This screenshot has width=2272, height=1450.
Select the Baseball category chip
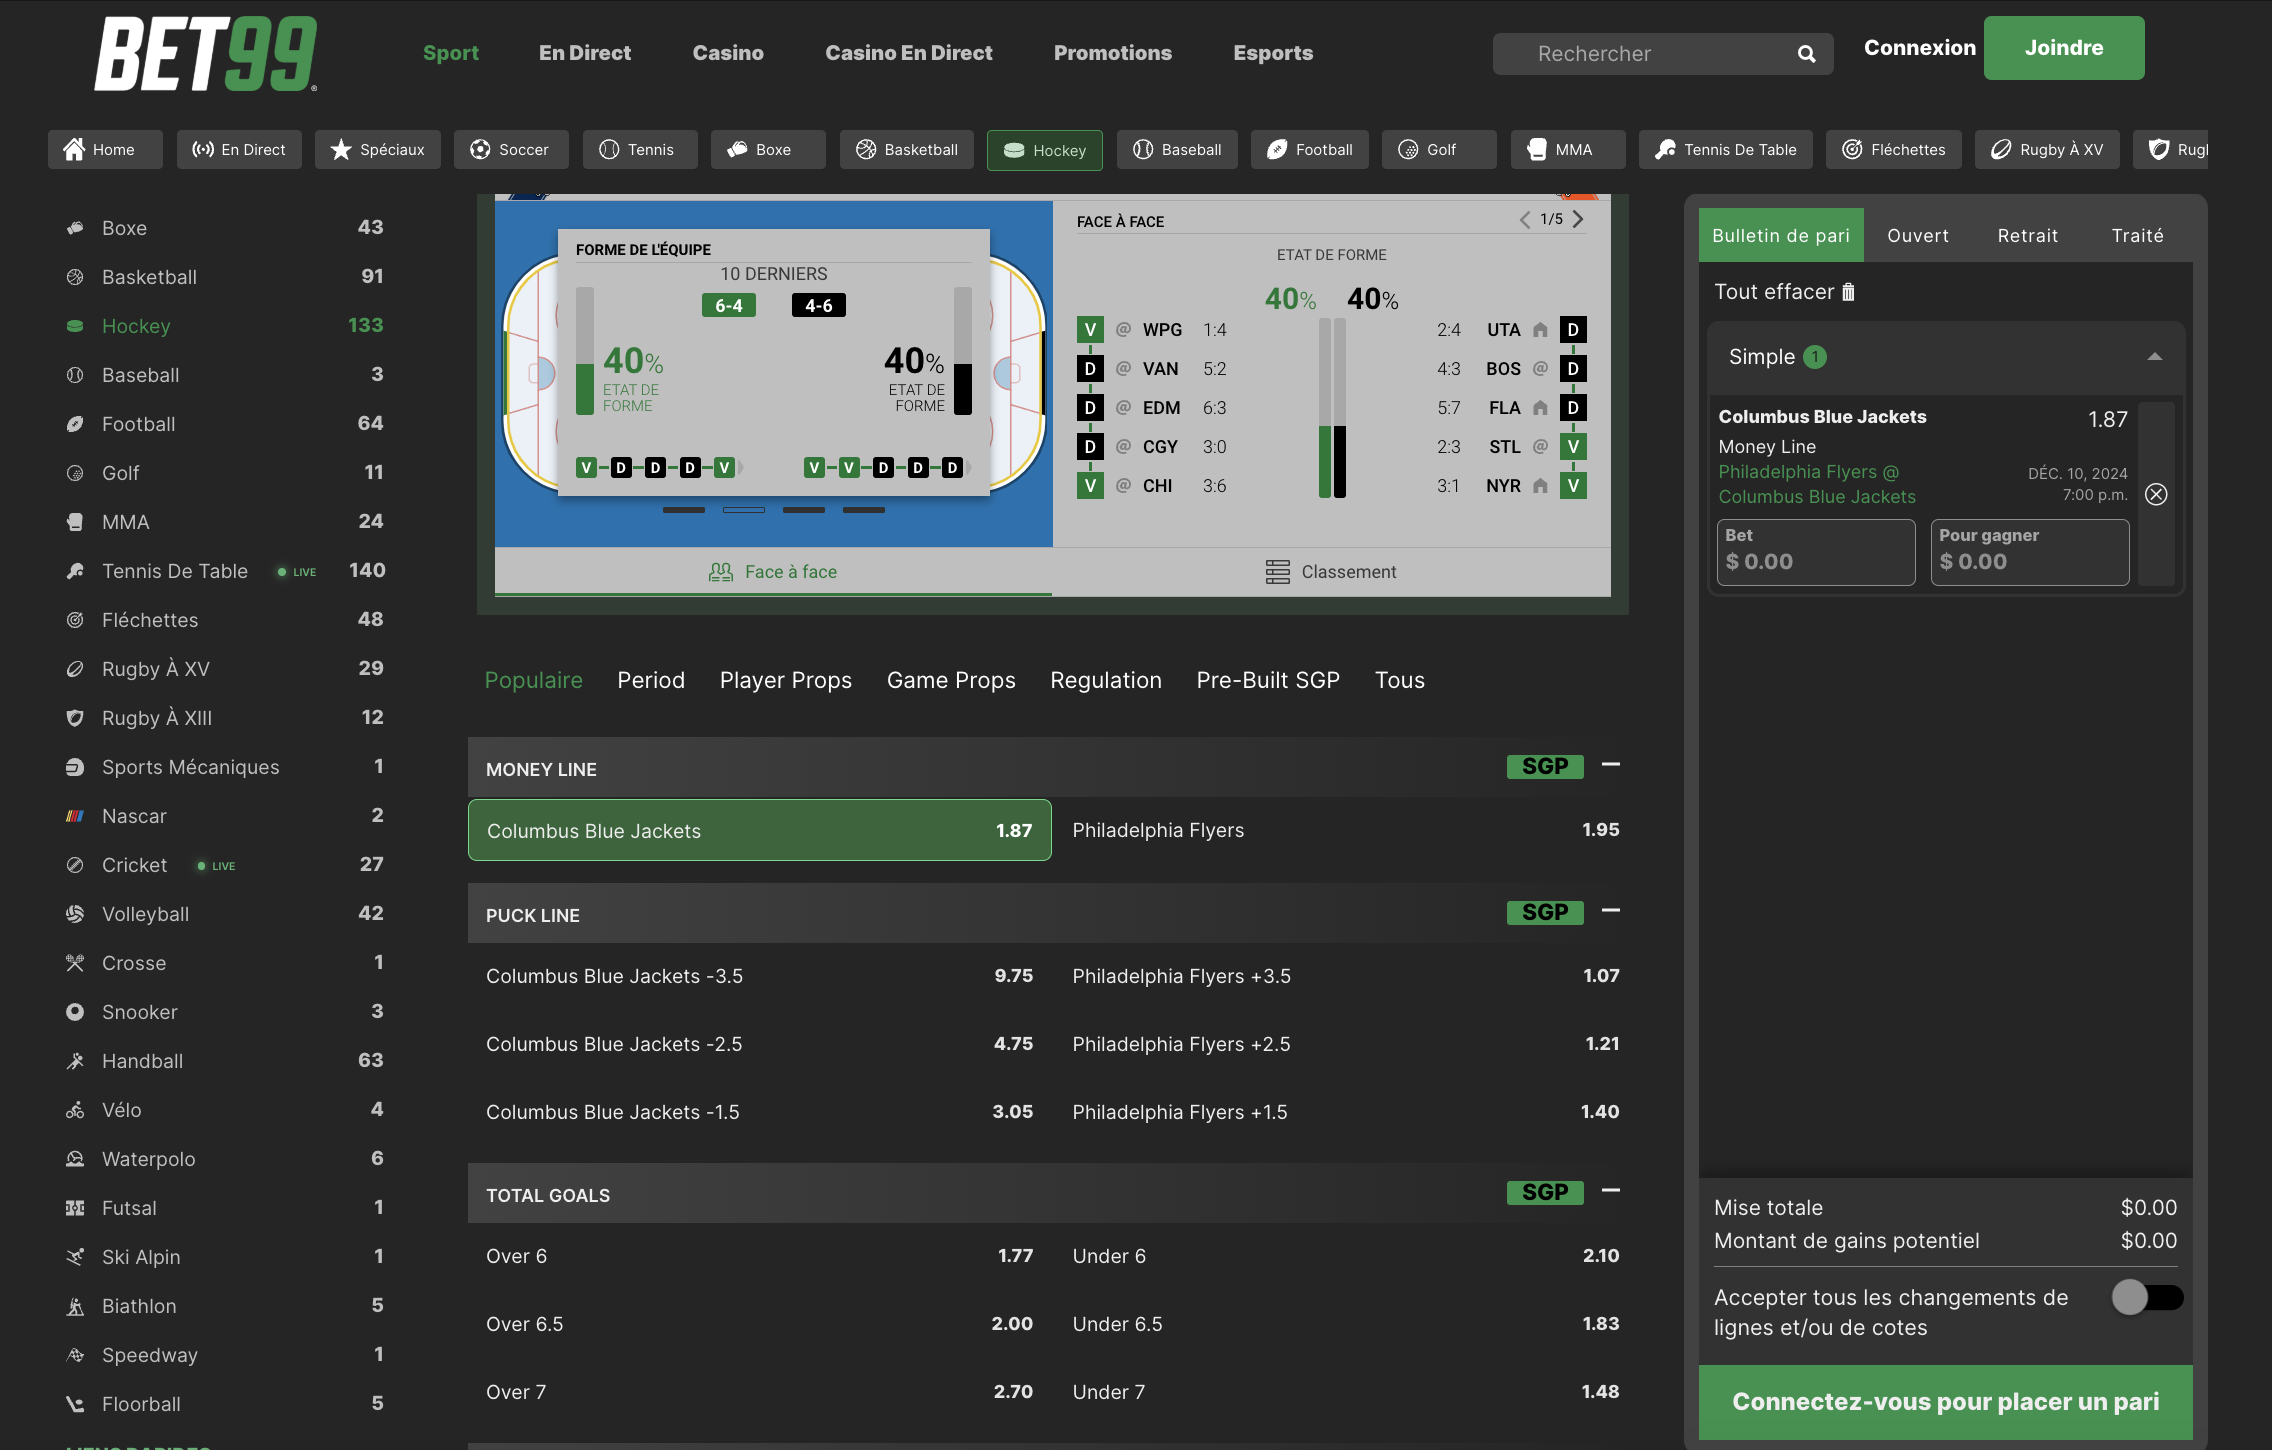[1177, 150]
